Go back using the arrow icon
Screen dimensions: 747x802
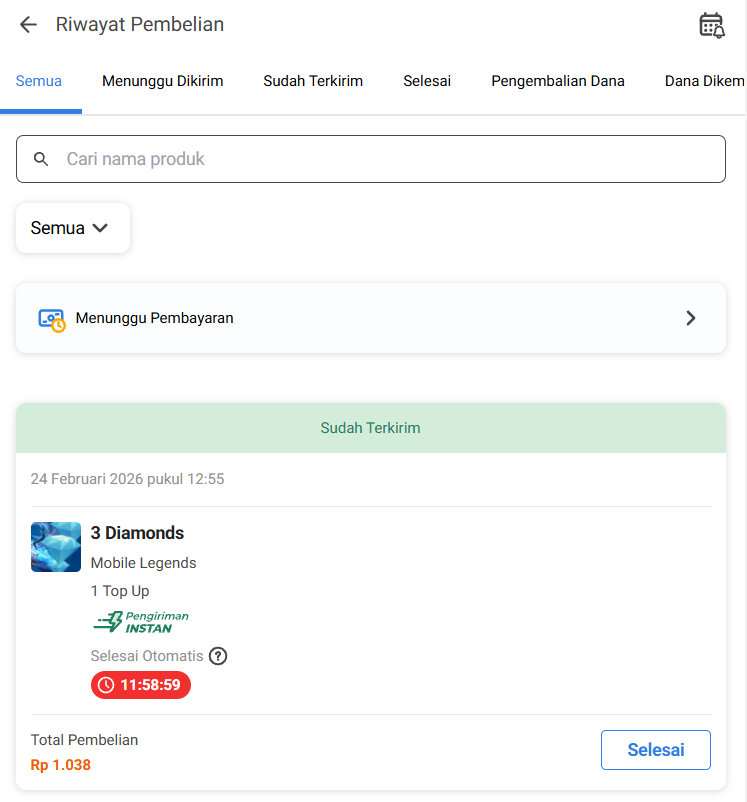(x=28, y=25)
